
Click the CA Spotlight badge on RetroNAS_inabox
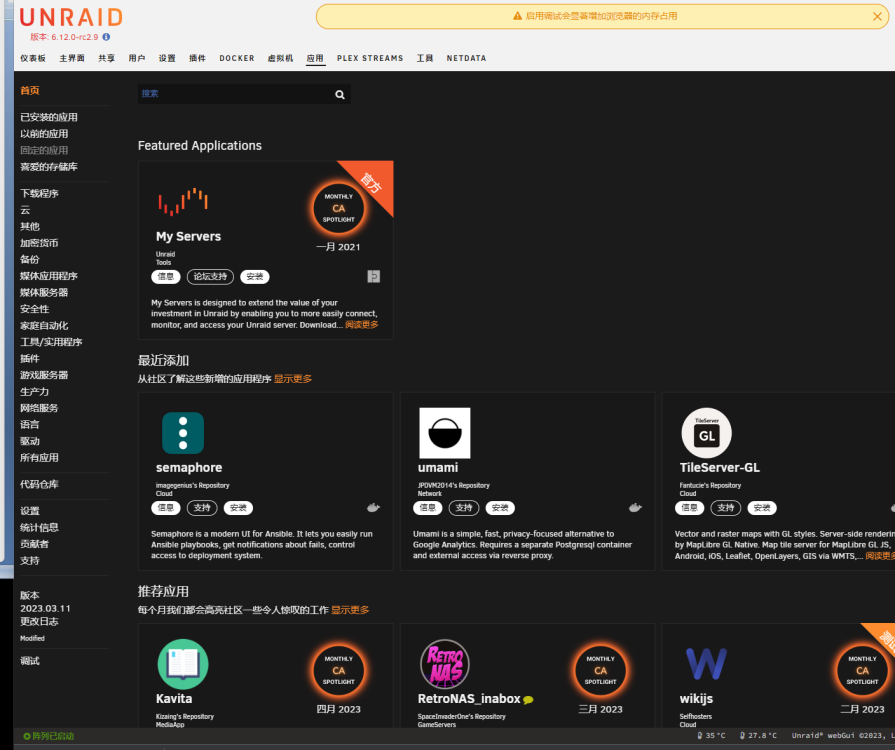(600, 671)
